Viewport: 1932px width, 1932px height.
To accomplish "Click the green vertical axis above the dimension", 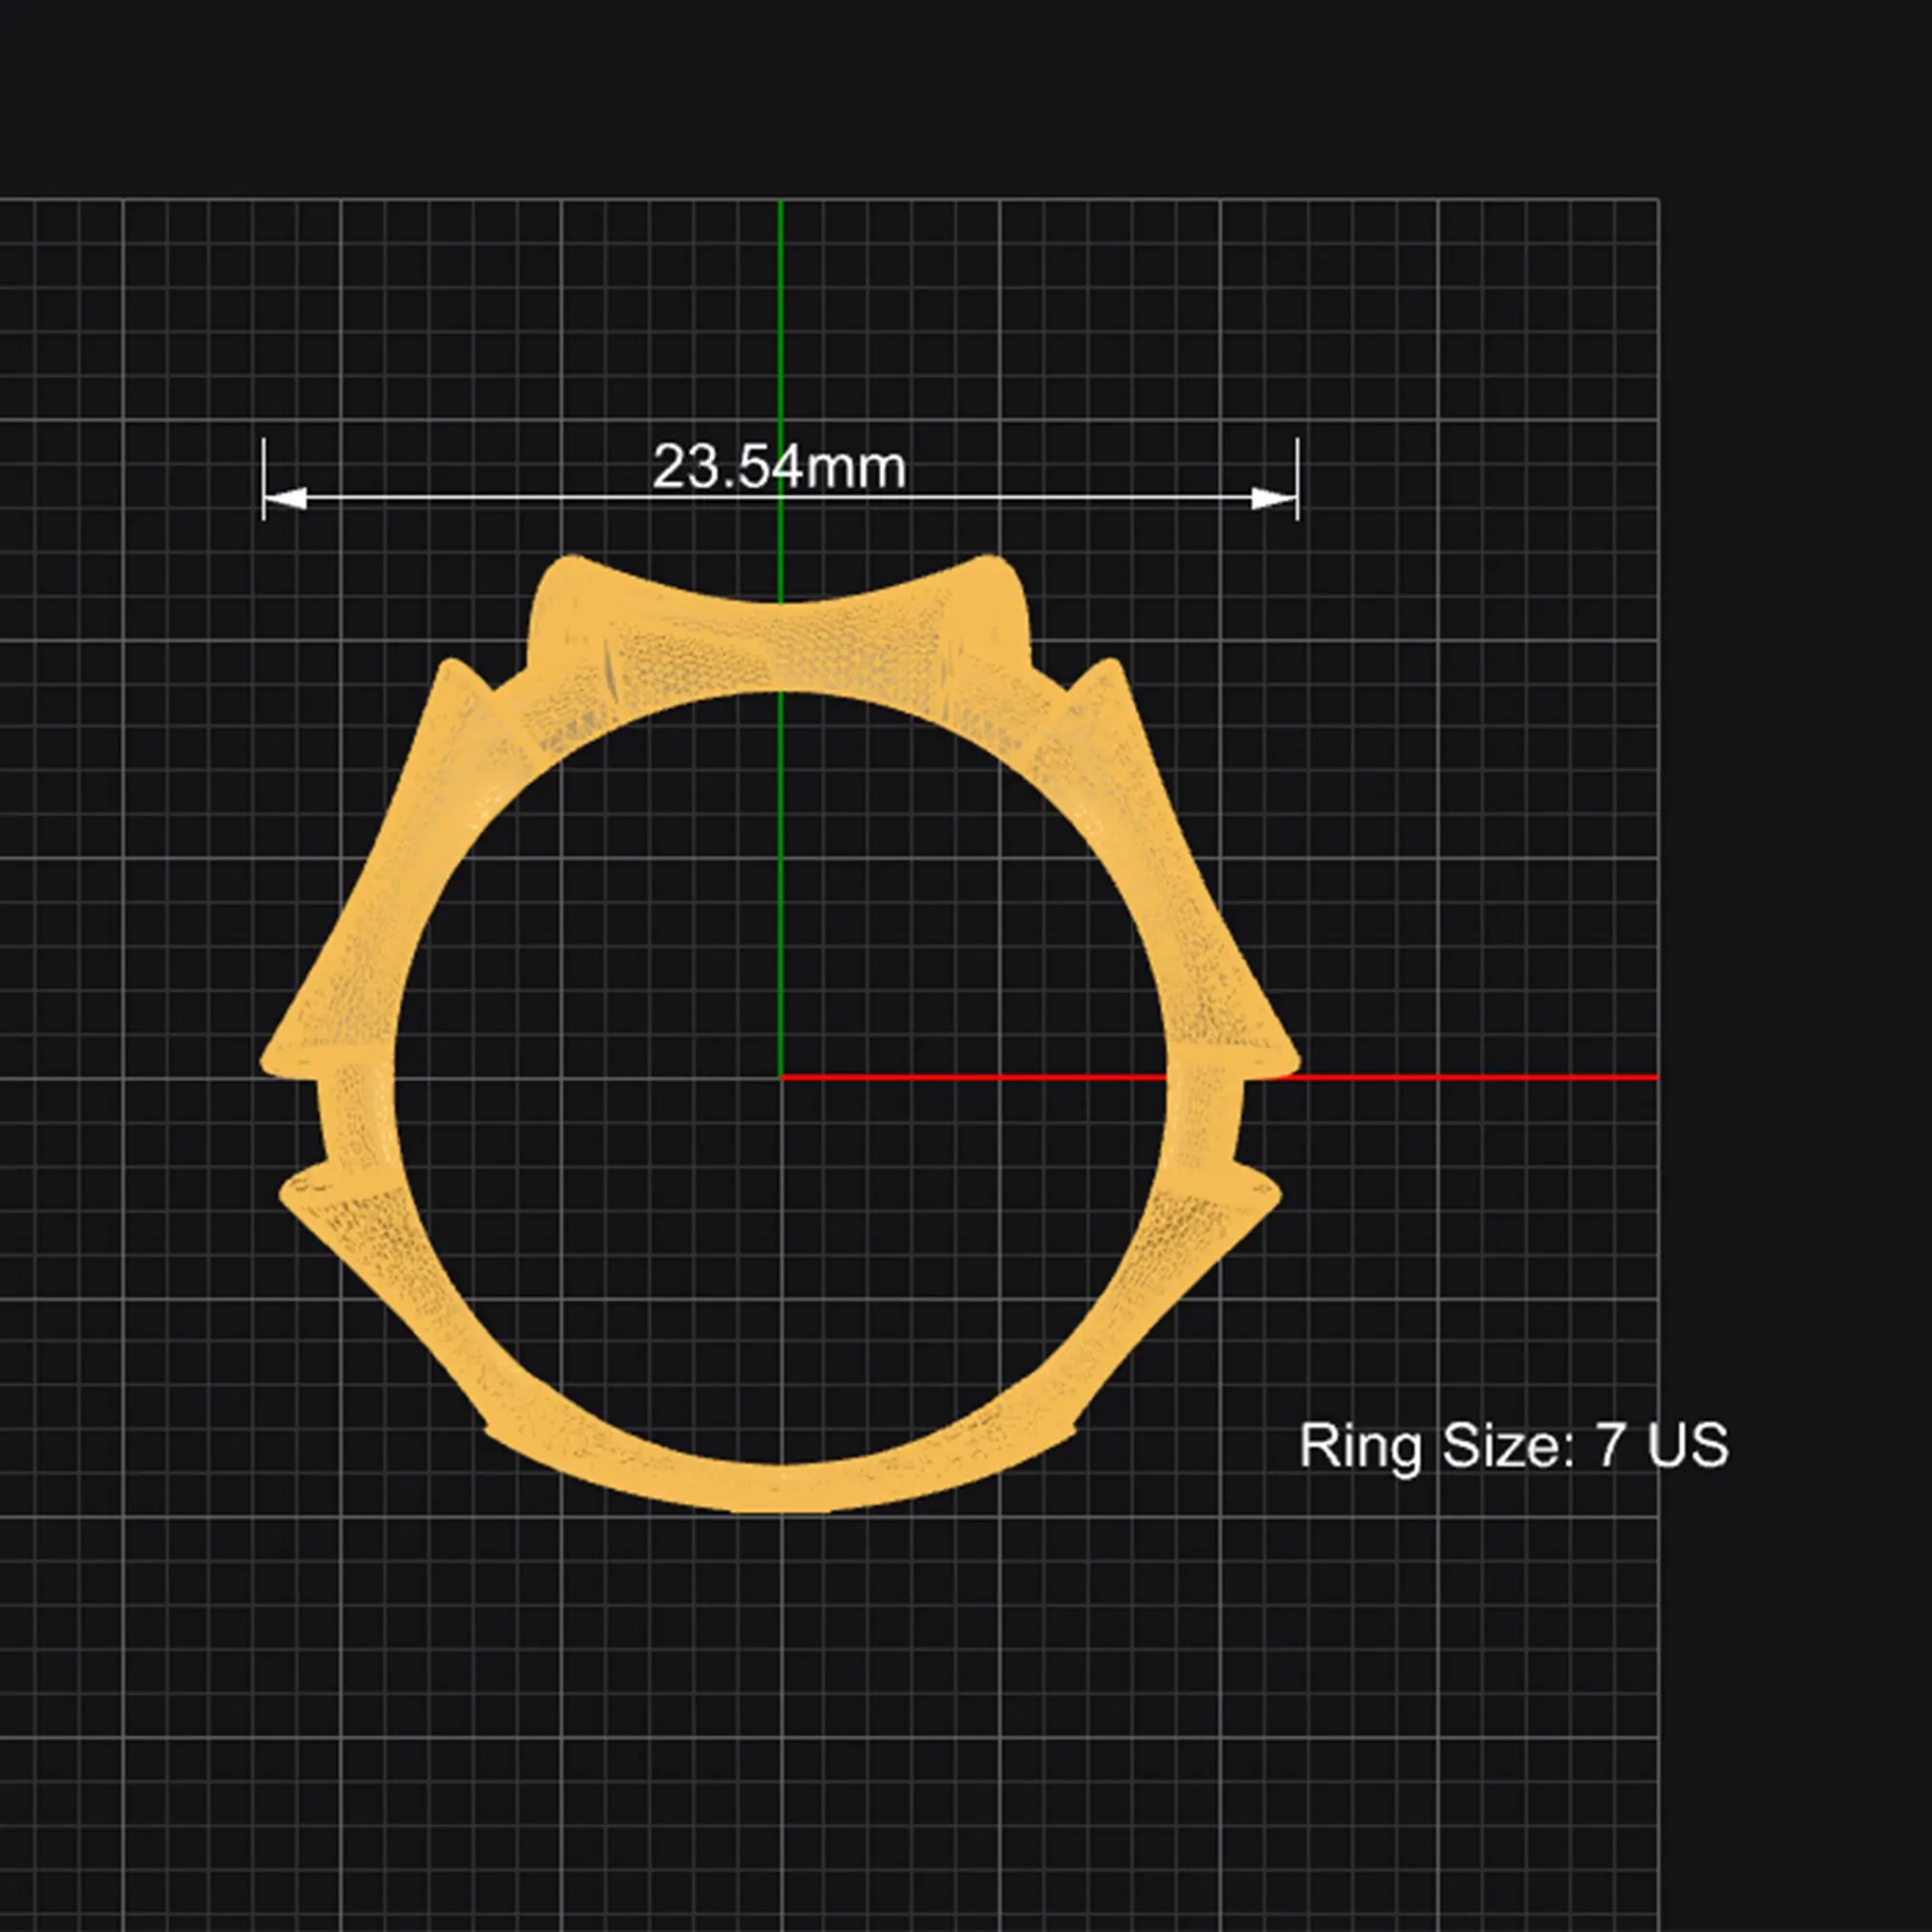I will pyautogui.click(x=781, y=320).
